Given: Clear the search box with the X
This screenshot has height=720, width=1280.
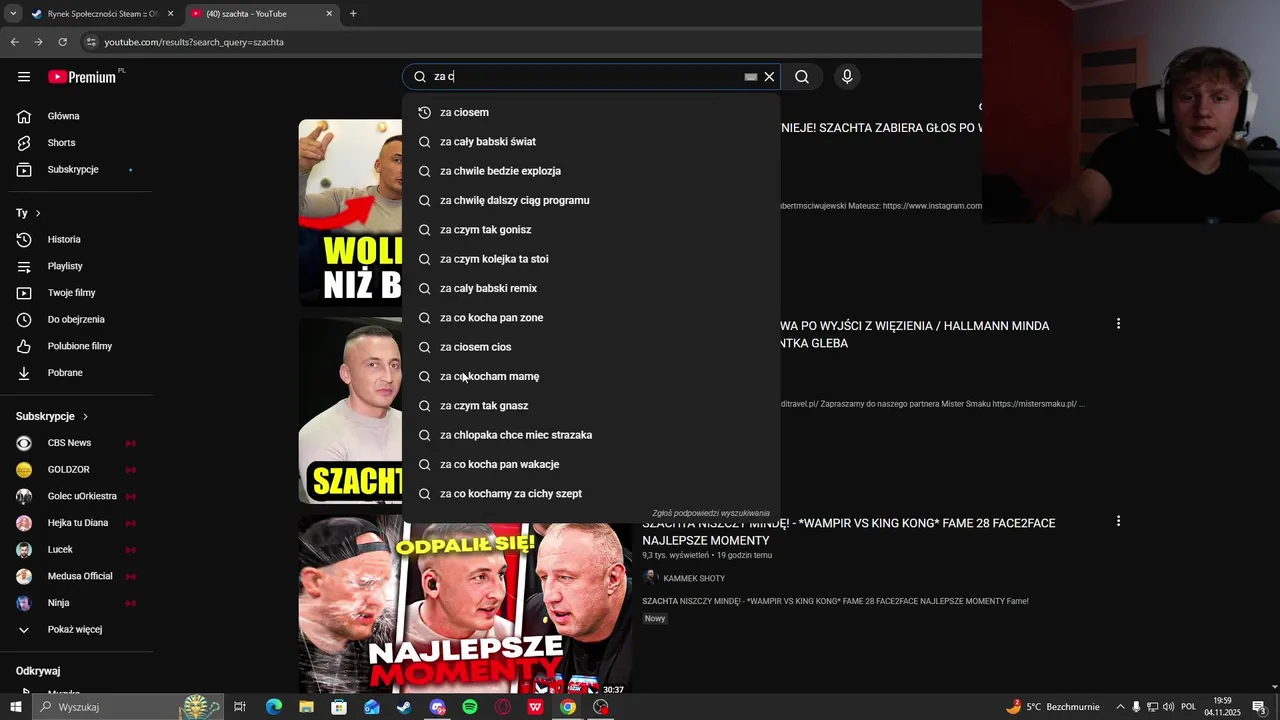Looking at the screenshot, I should [x=769, y=77].
